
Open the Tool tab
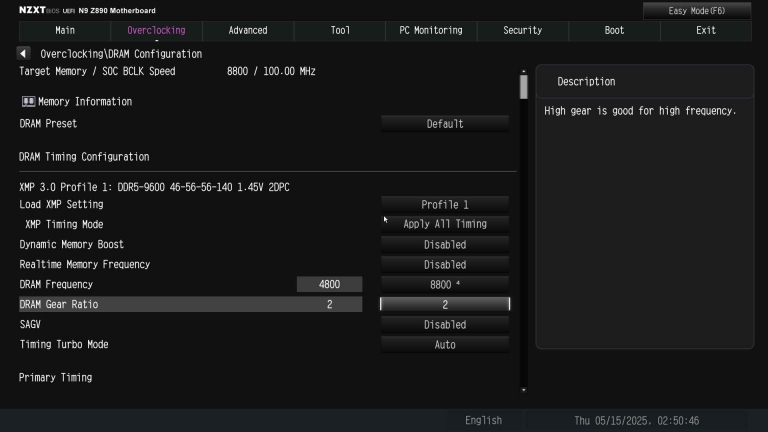tap(340, 30)
